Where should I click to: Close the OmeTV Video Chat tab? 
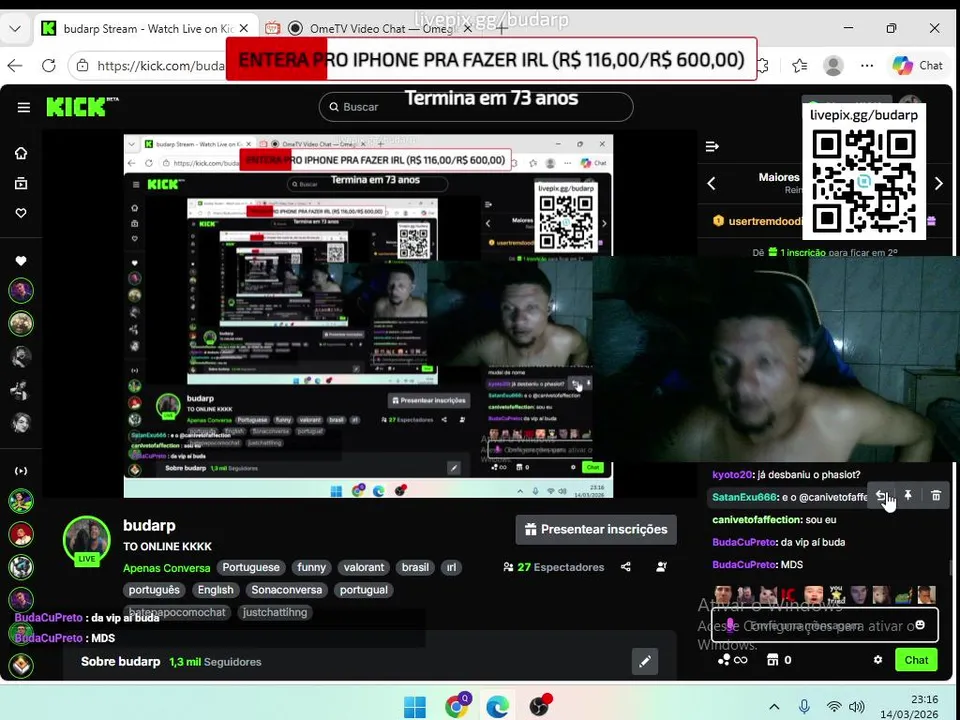pyautogui.click(x=467, y=29)
